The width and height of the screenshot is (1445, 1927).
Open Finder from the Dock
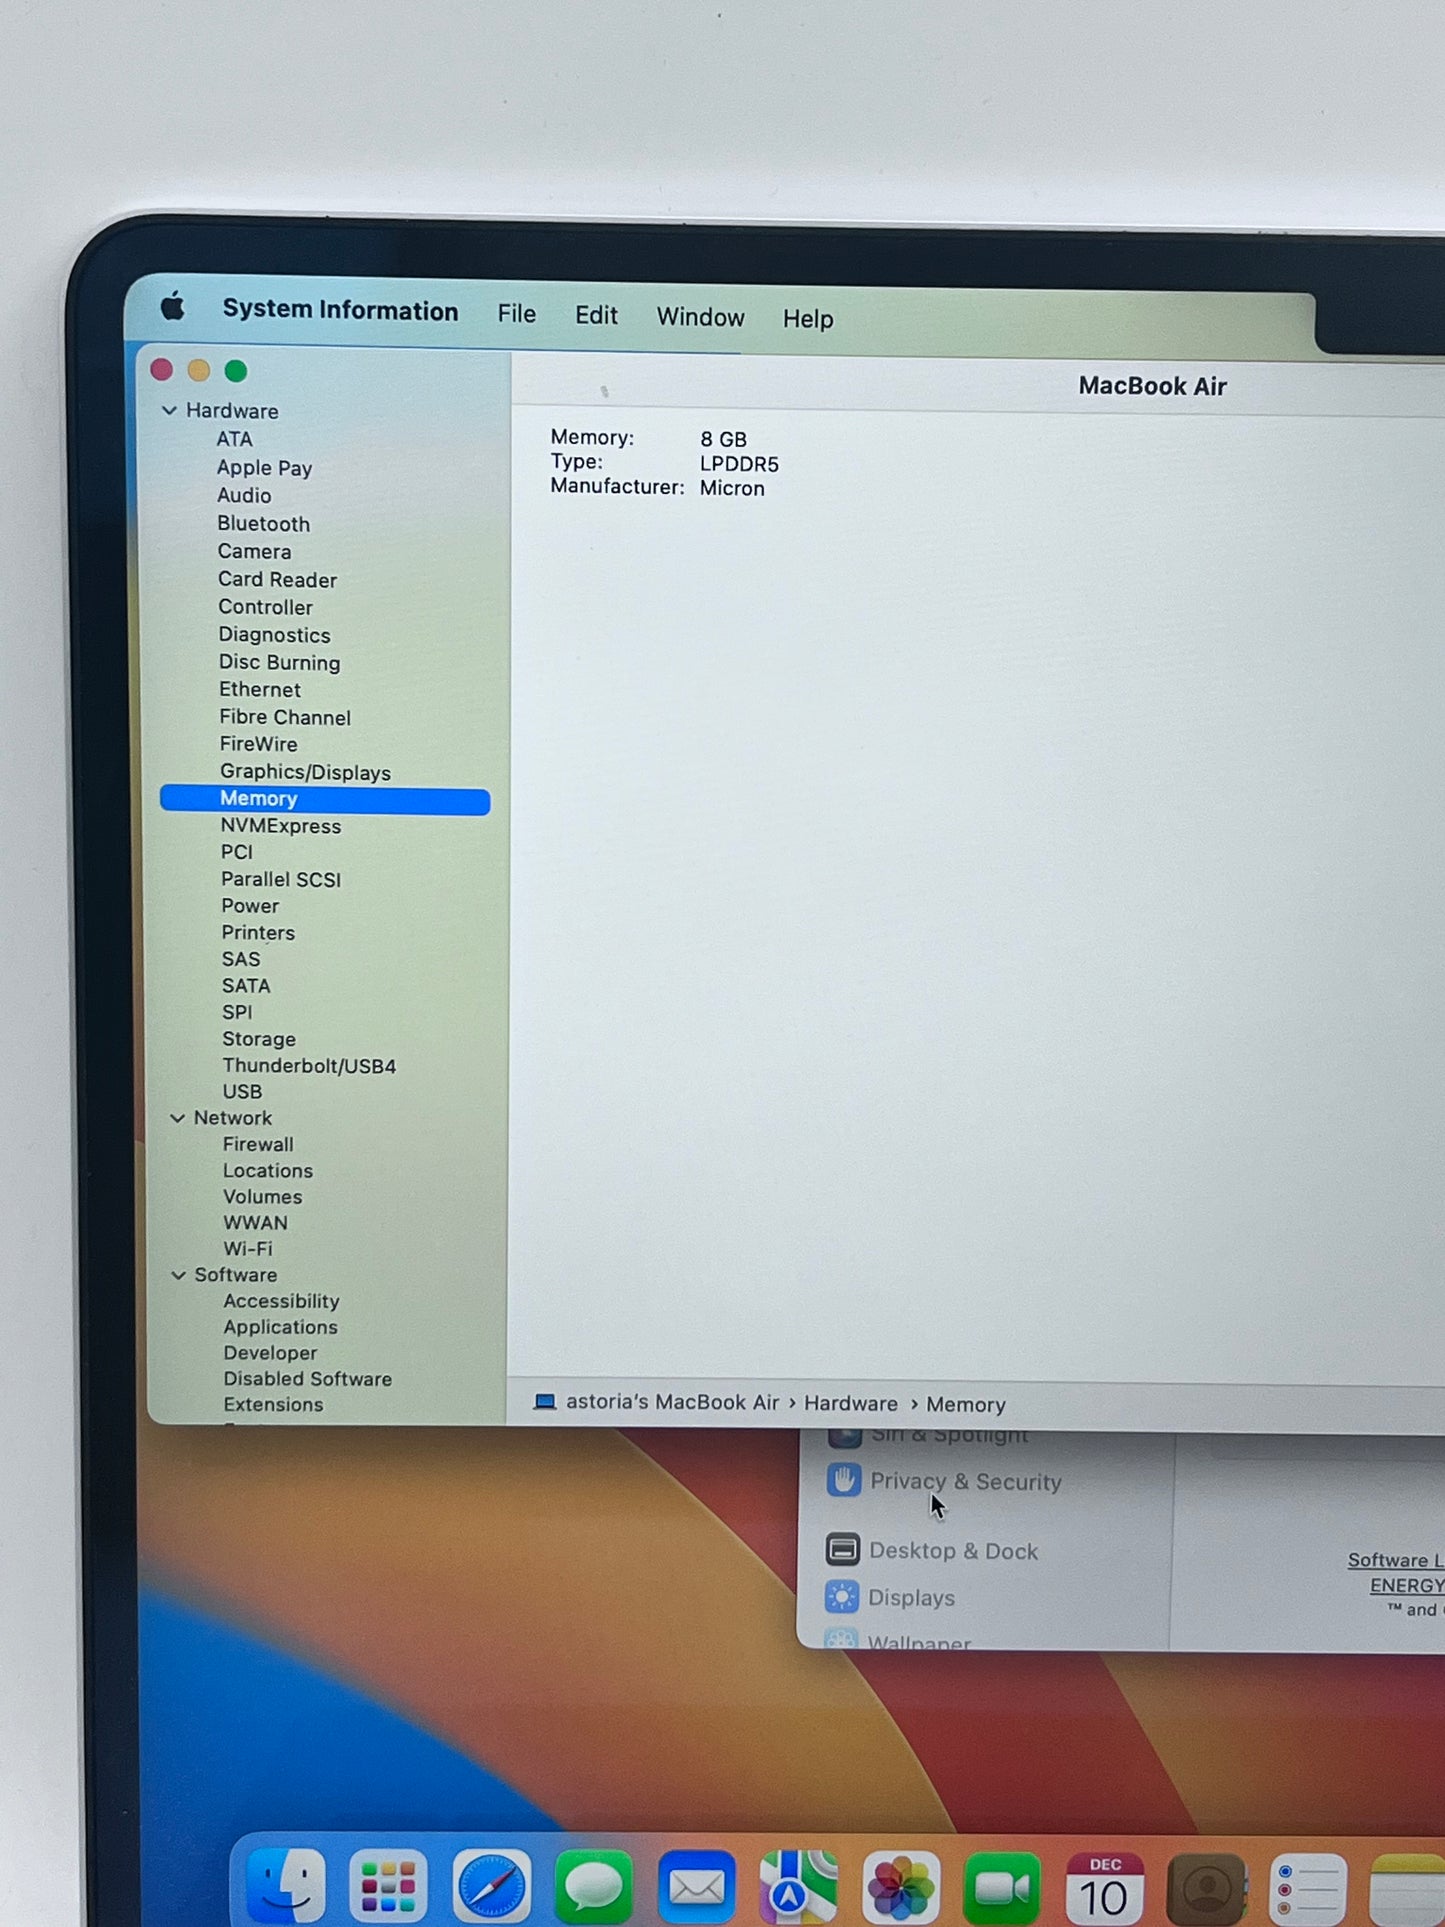pyautogui.click(x=287, y=1885)
